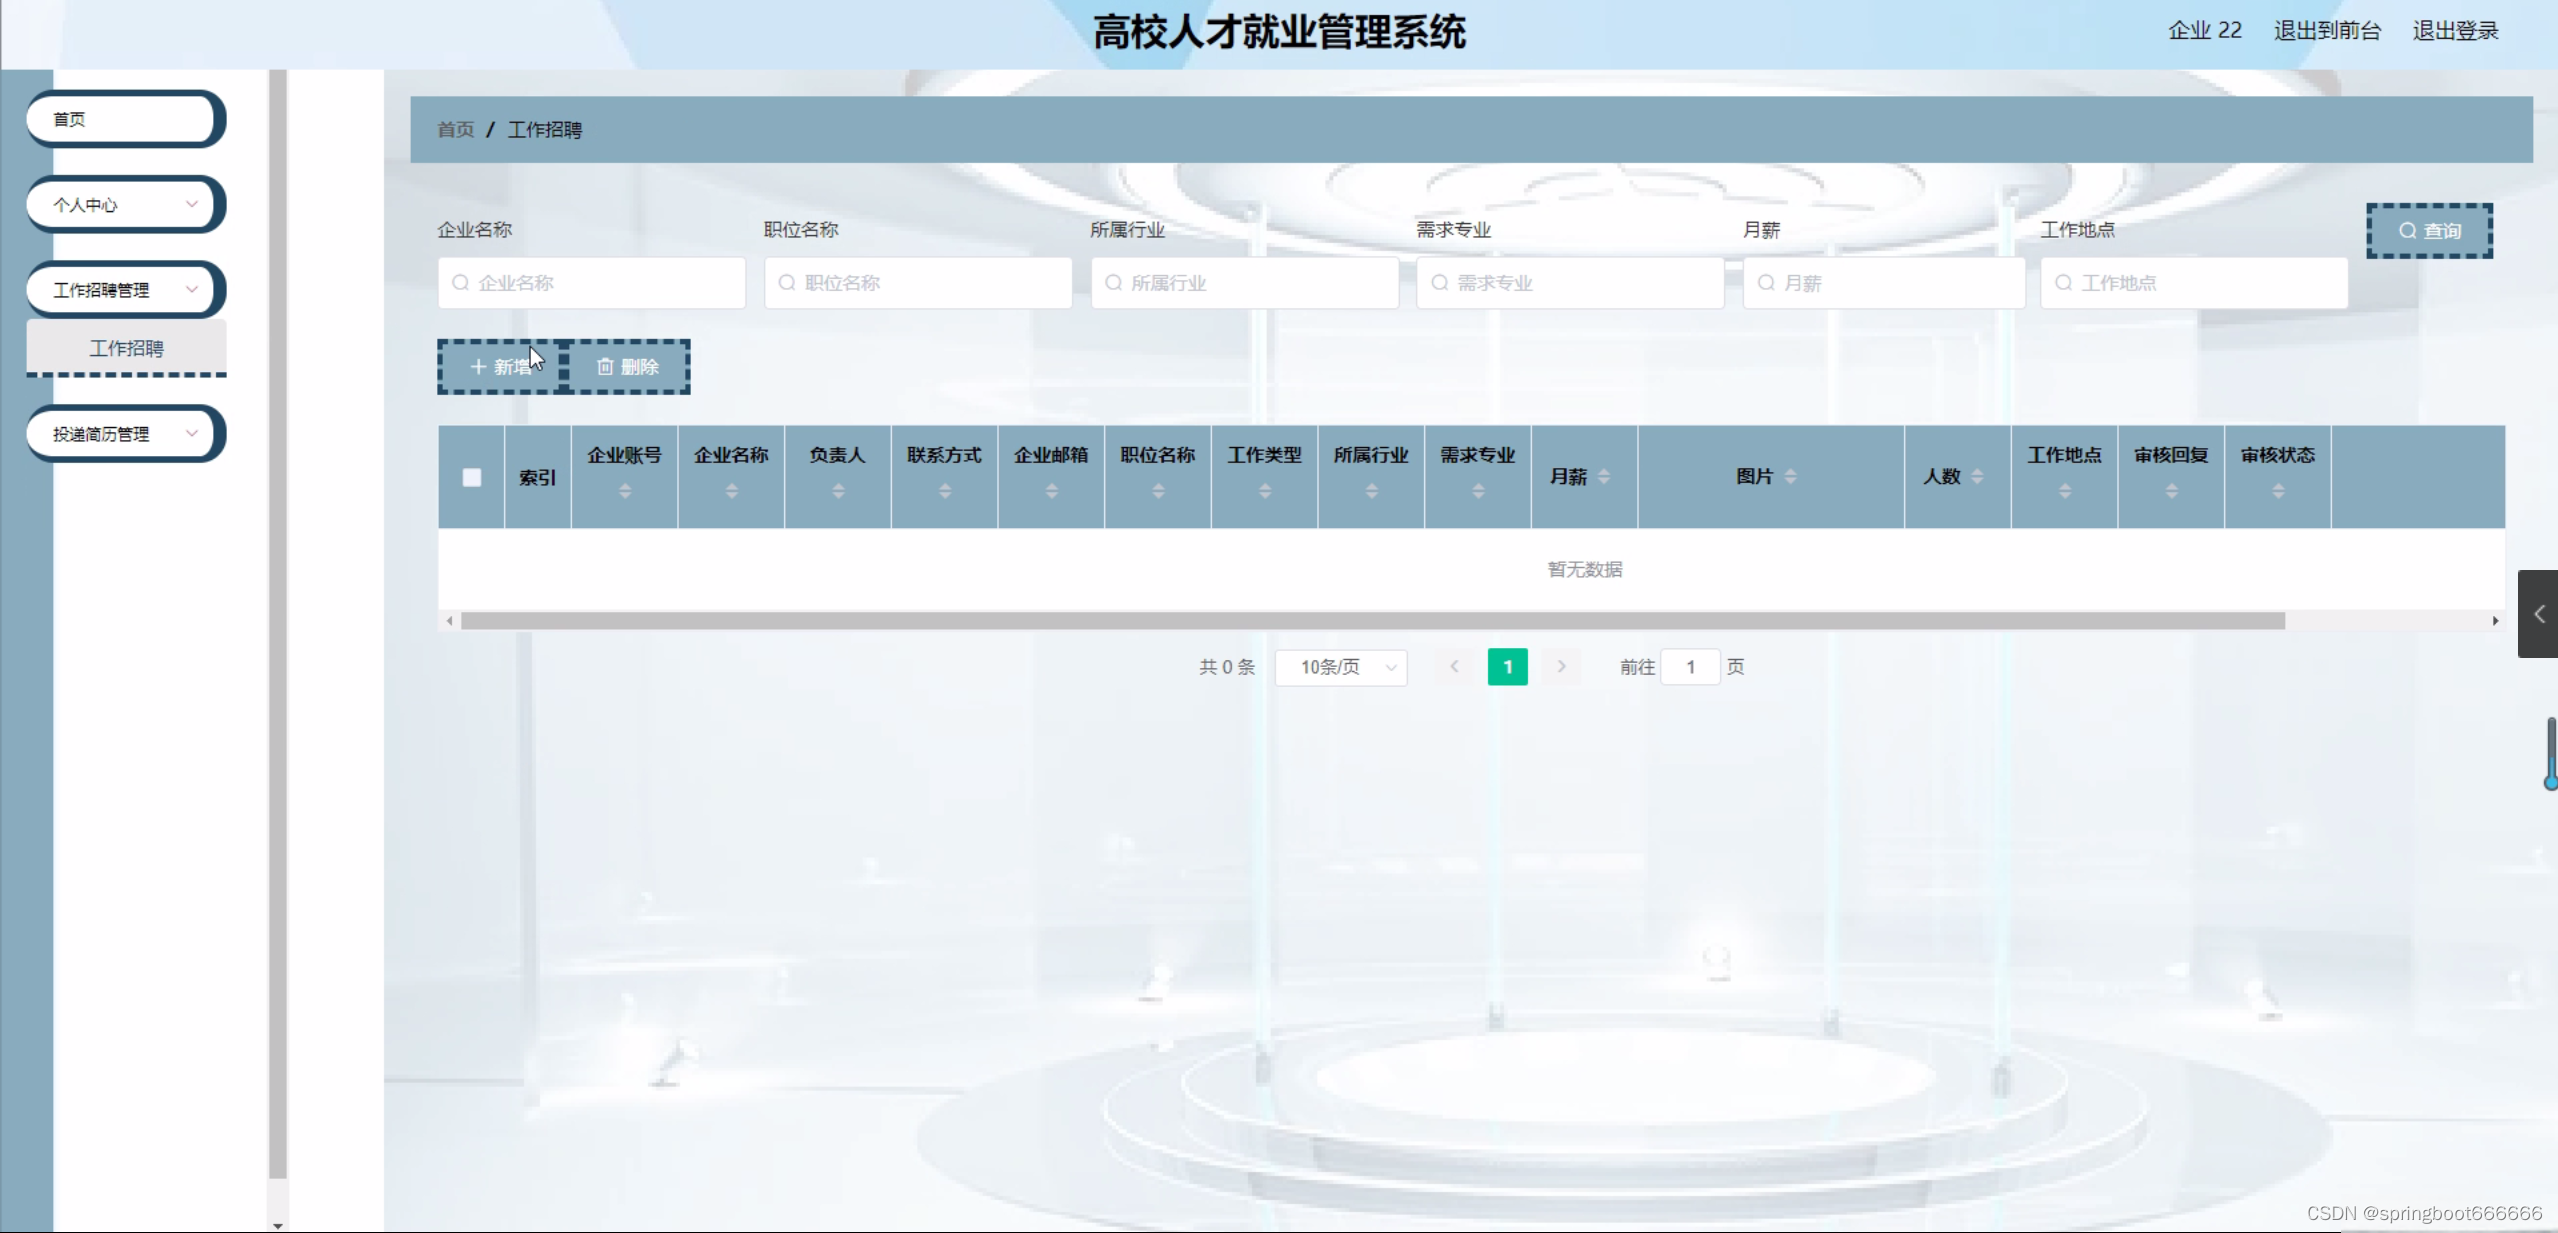Click the 删除 trash button
Screen dimensions: 2558x1233
[x=628, y=367]
